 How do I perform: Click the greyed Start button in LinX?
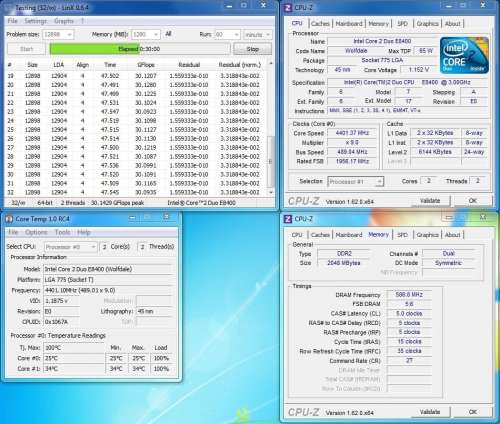click(26, 49)
